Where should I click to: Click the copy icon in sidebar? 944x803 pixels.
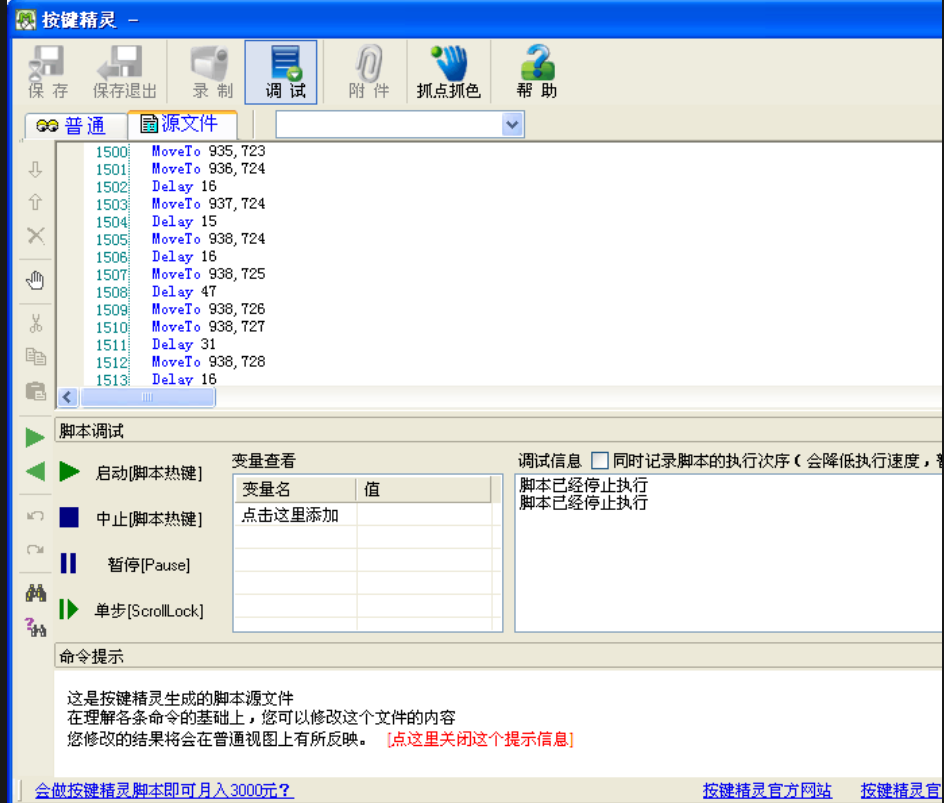36,356
